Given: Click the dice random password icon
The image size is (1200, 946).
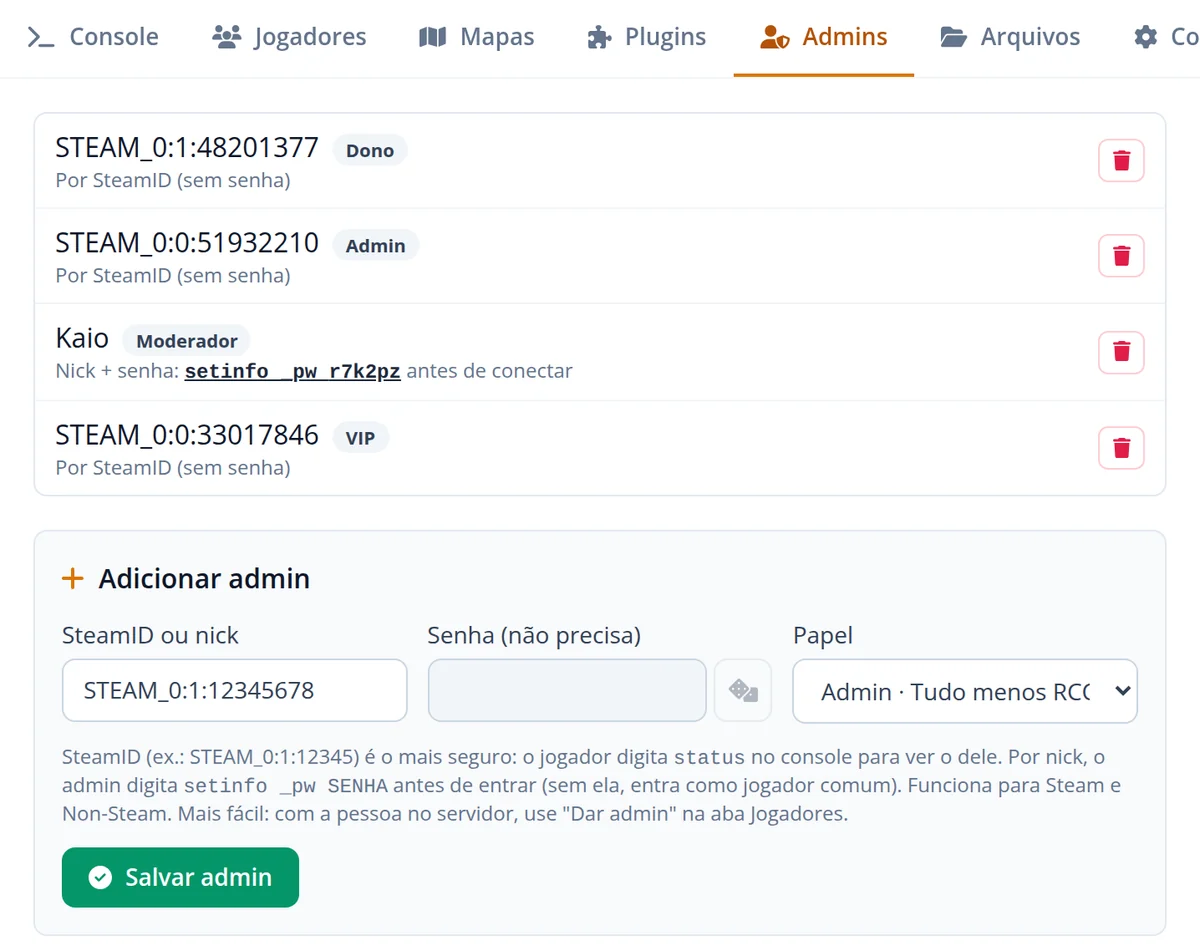Looking at the screenshot, I should pyautogui.click(x=742, y=690).
